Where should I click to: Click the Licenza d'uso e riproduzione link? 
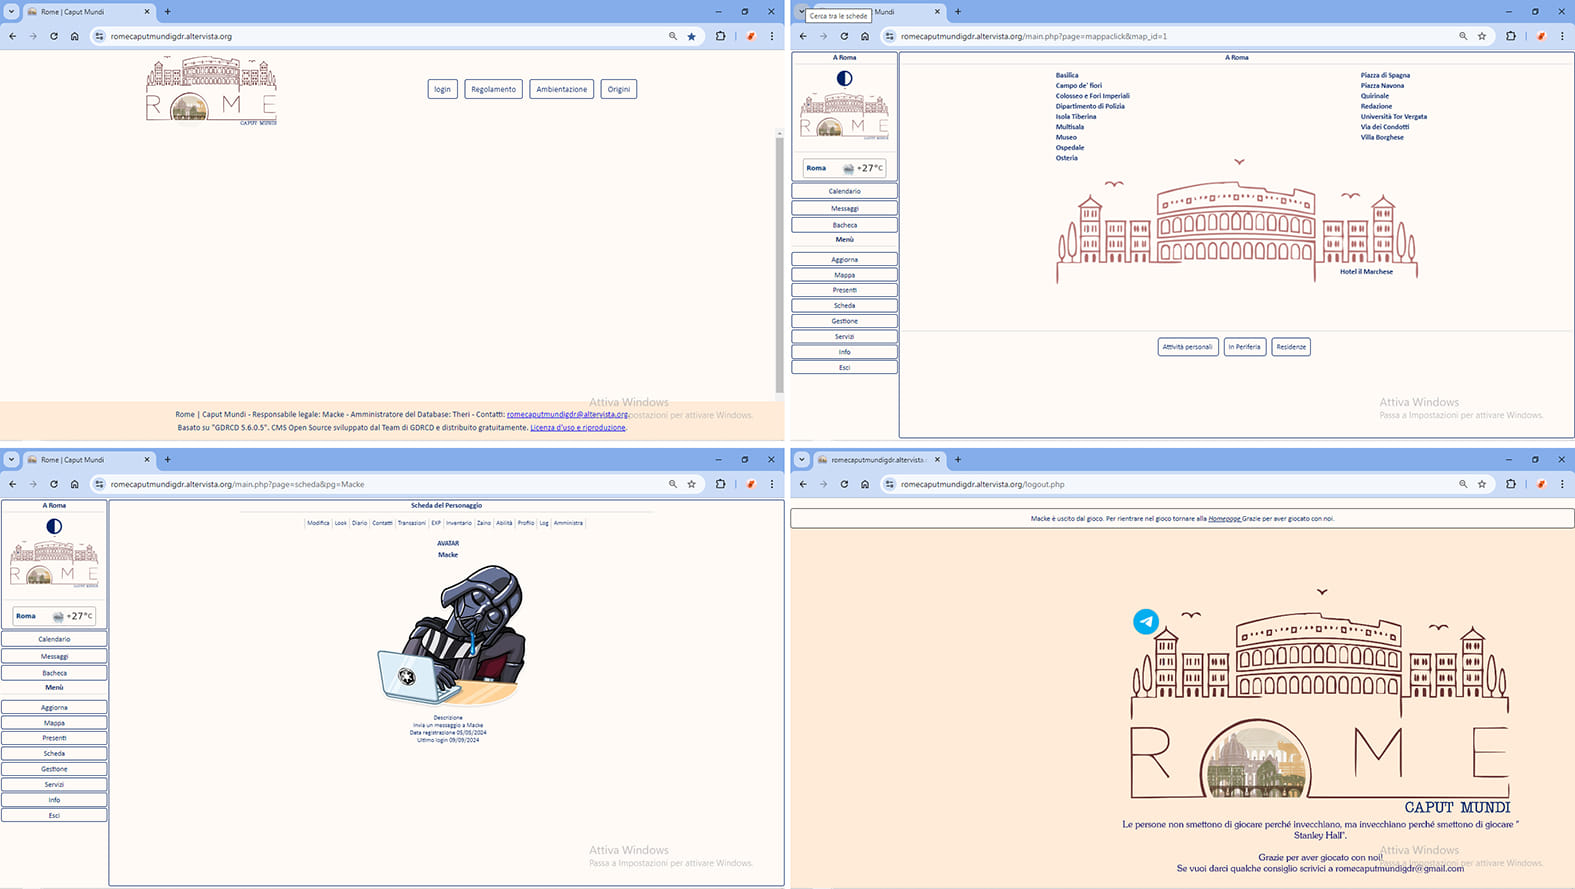click(578, 427)
